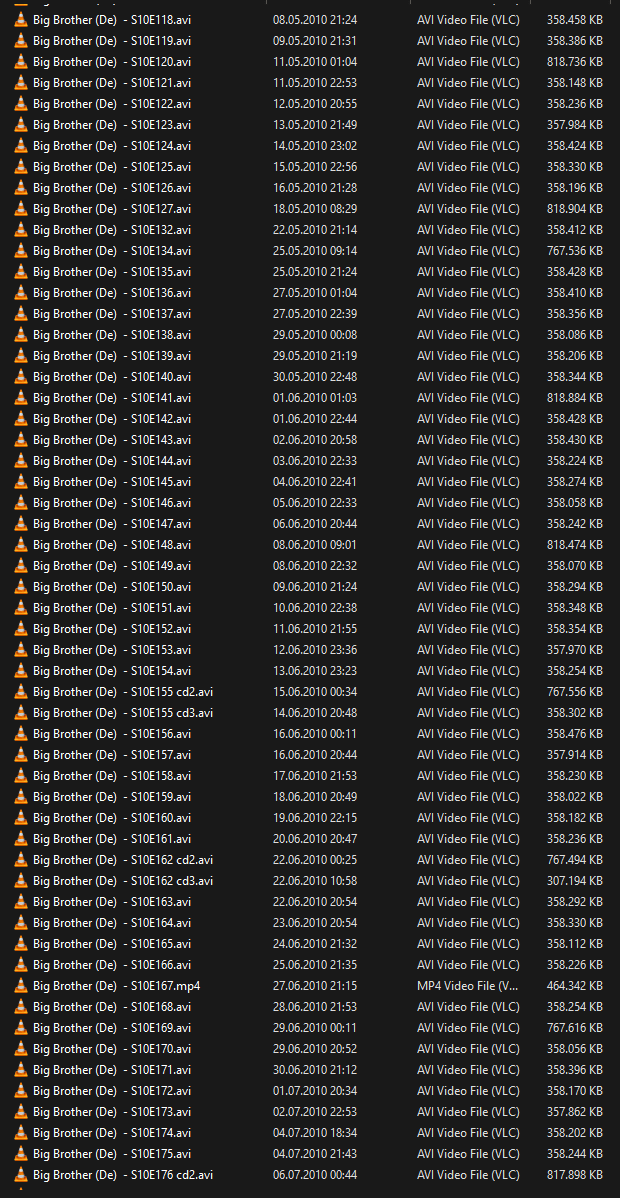This screenshot has height=1198, width=620.
Task: Click the MP4 Video File type cell
Action: click(x=468, y=986)
